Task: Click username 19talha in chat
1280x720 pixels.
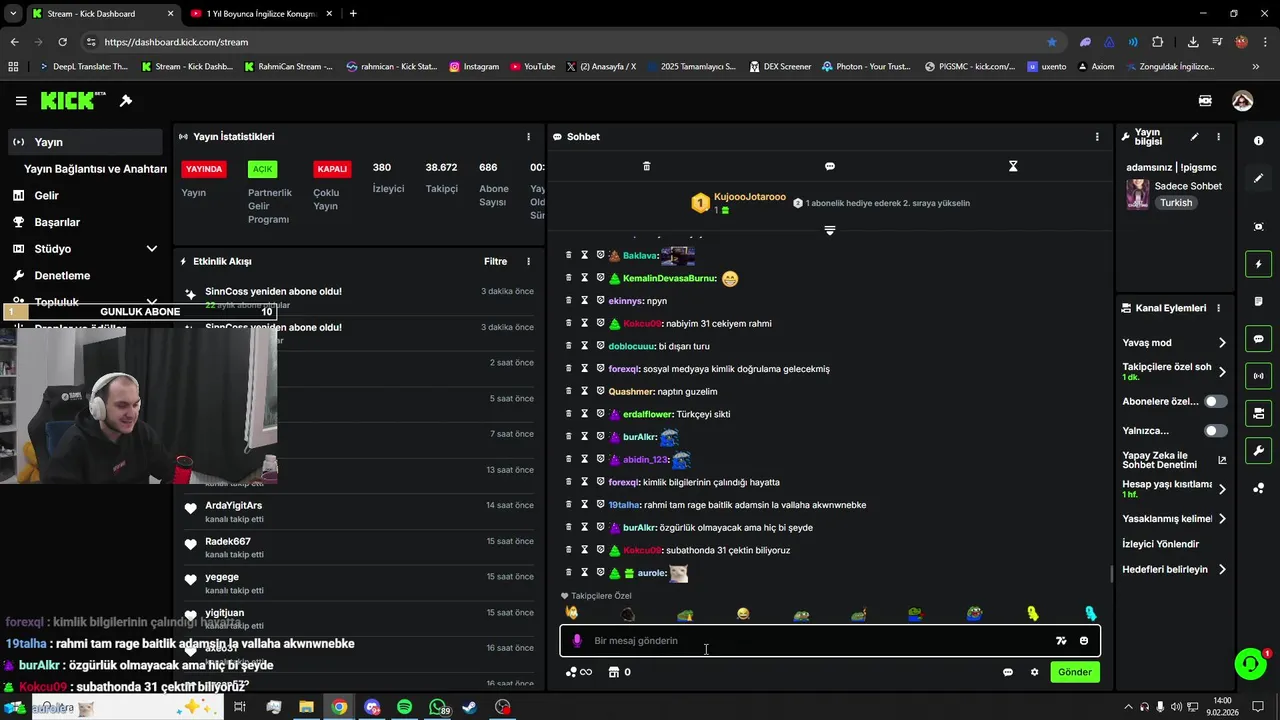Action: pyautogui.click(x=624, y=505)
